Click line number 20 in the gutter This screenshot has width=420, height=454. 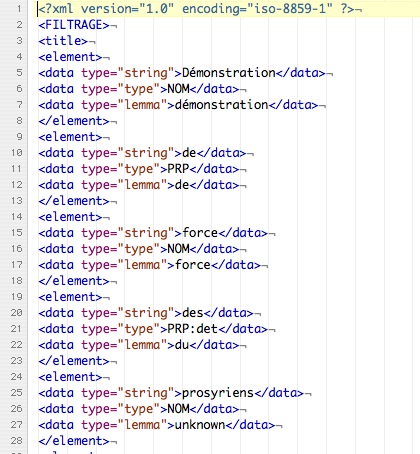click(x=17, y=313)
